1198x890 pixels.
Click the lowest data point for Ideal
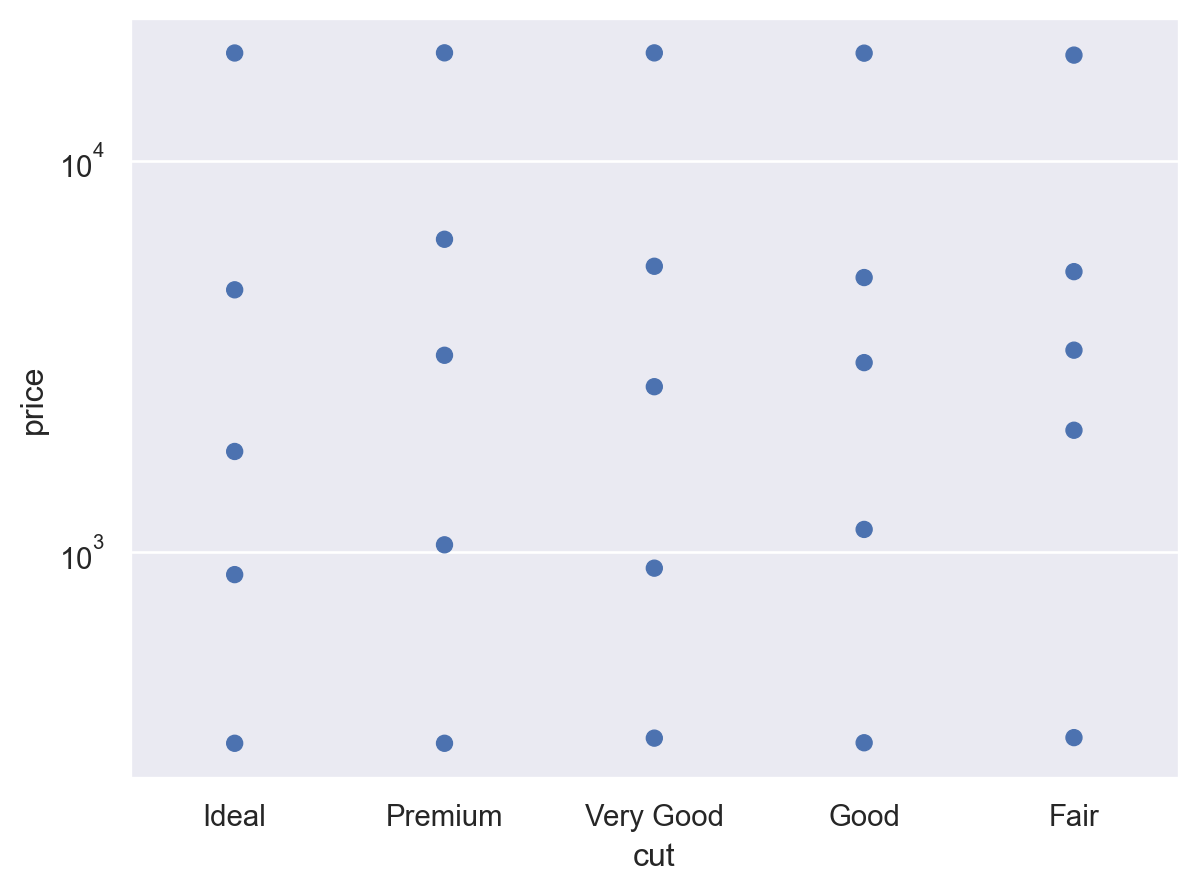coord(235,743)
